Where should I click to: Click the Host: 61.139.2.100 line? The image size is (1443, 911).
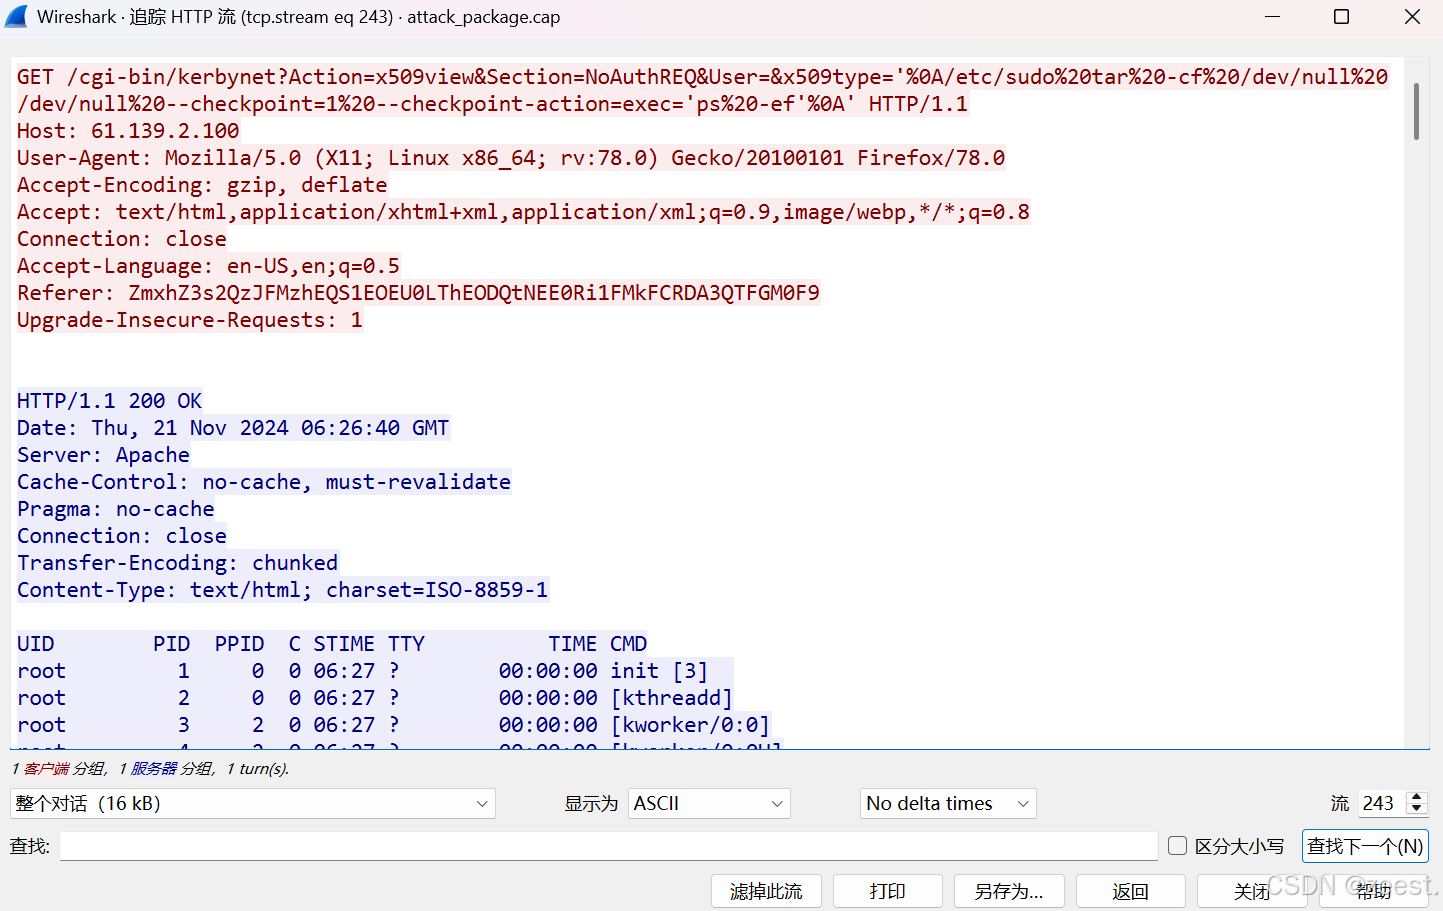tap(128, 131)
